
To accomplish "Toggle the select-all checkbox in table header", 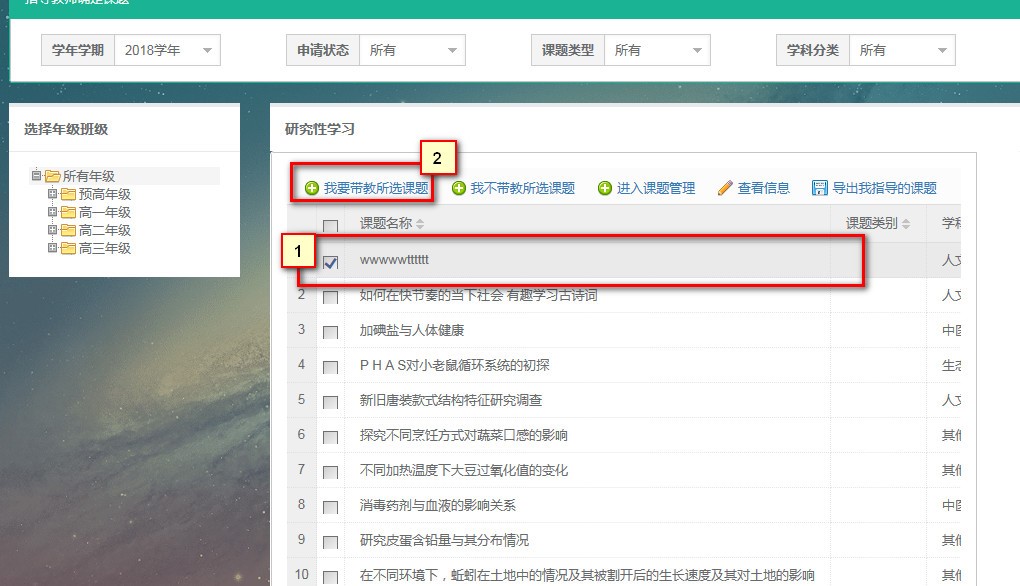I will 331,226.
